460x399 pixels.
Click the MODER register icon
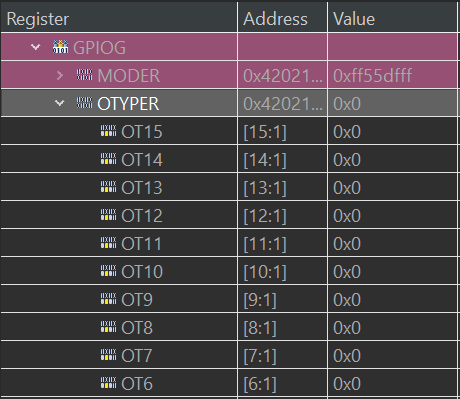click(84, 75)
